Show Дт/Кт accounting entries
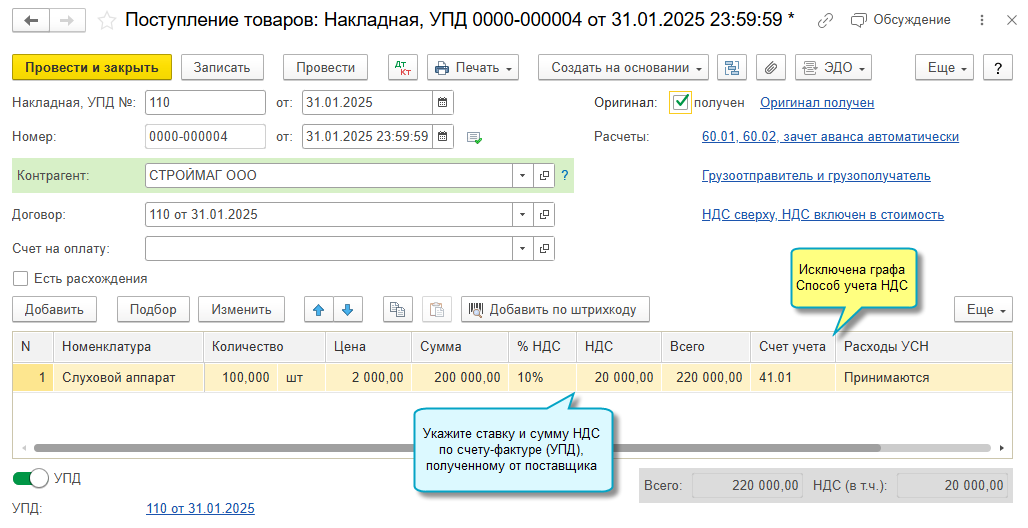Screen dimensions: 1028x528 tap(403, 68)
